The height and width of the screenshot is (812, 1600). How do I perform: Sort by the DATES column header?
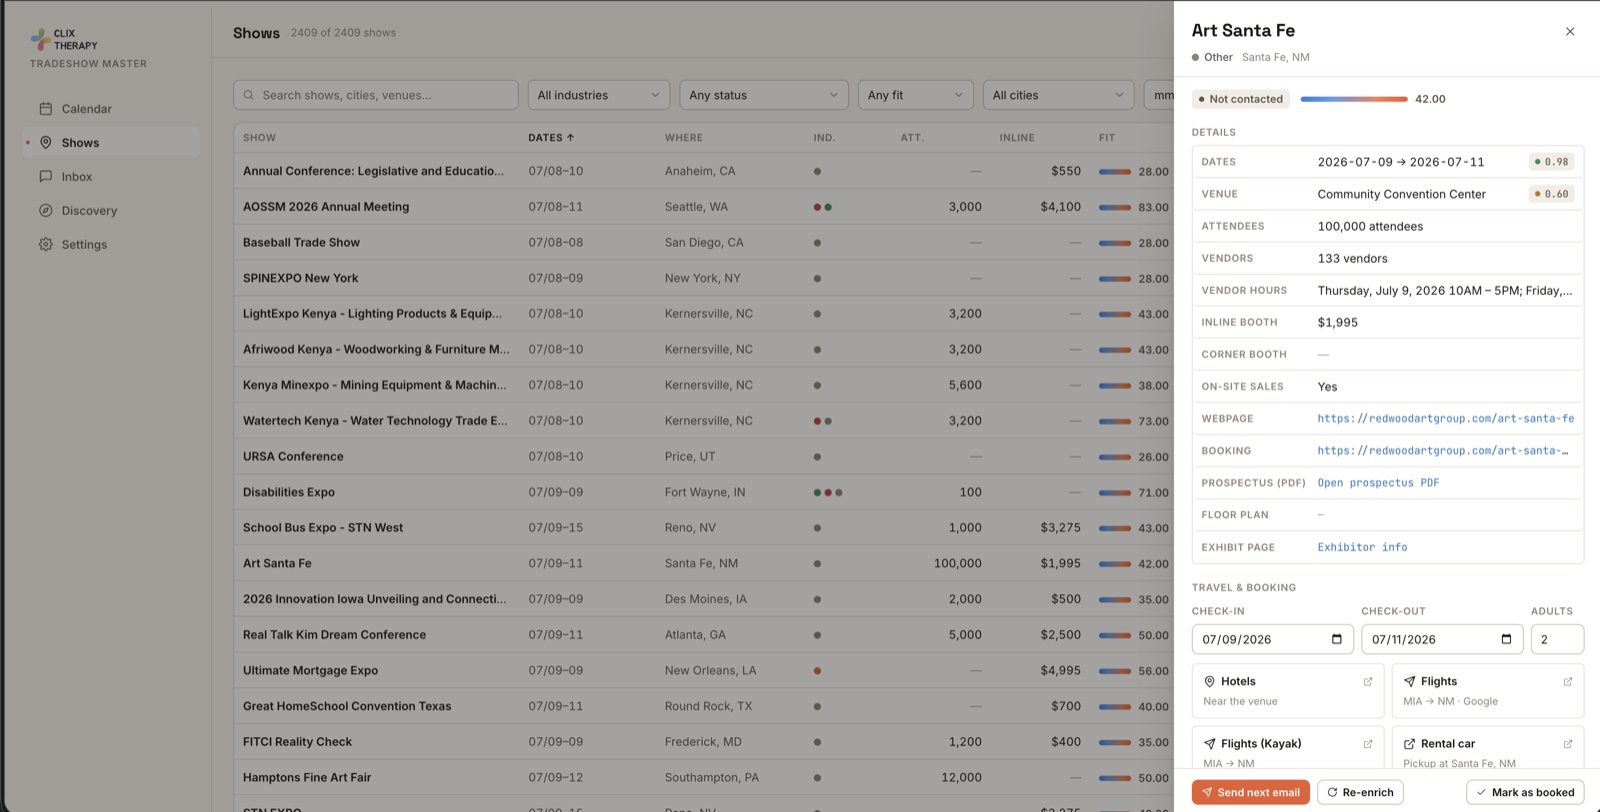click(551, 138)
